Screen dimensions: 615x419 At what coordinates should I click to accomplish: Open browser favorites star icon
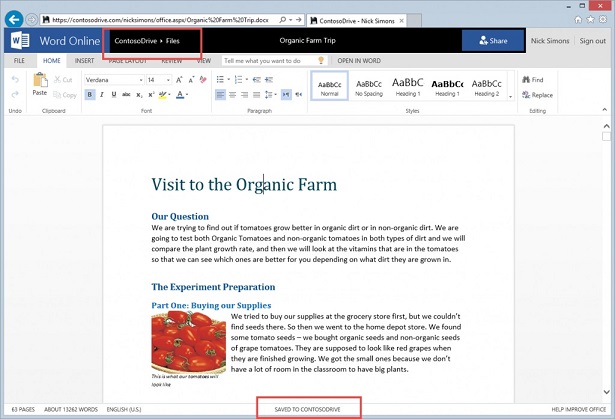590,20
